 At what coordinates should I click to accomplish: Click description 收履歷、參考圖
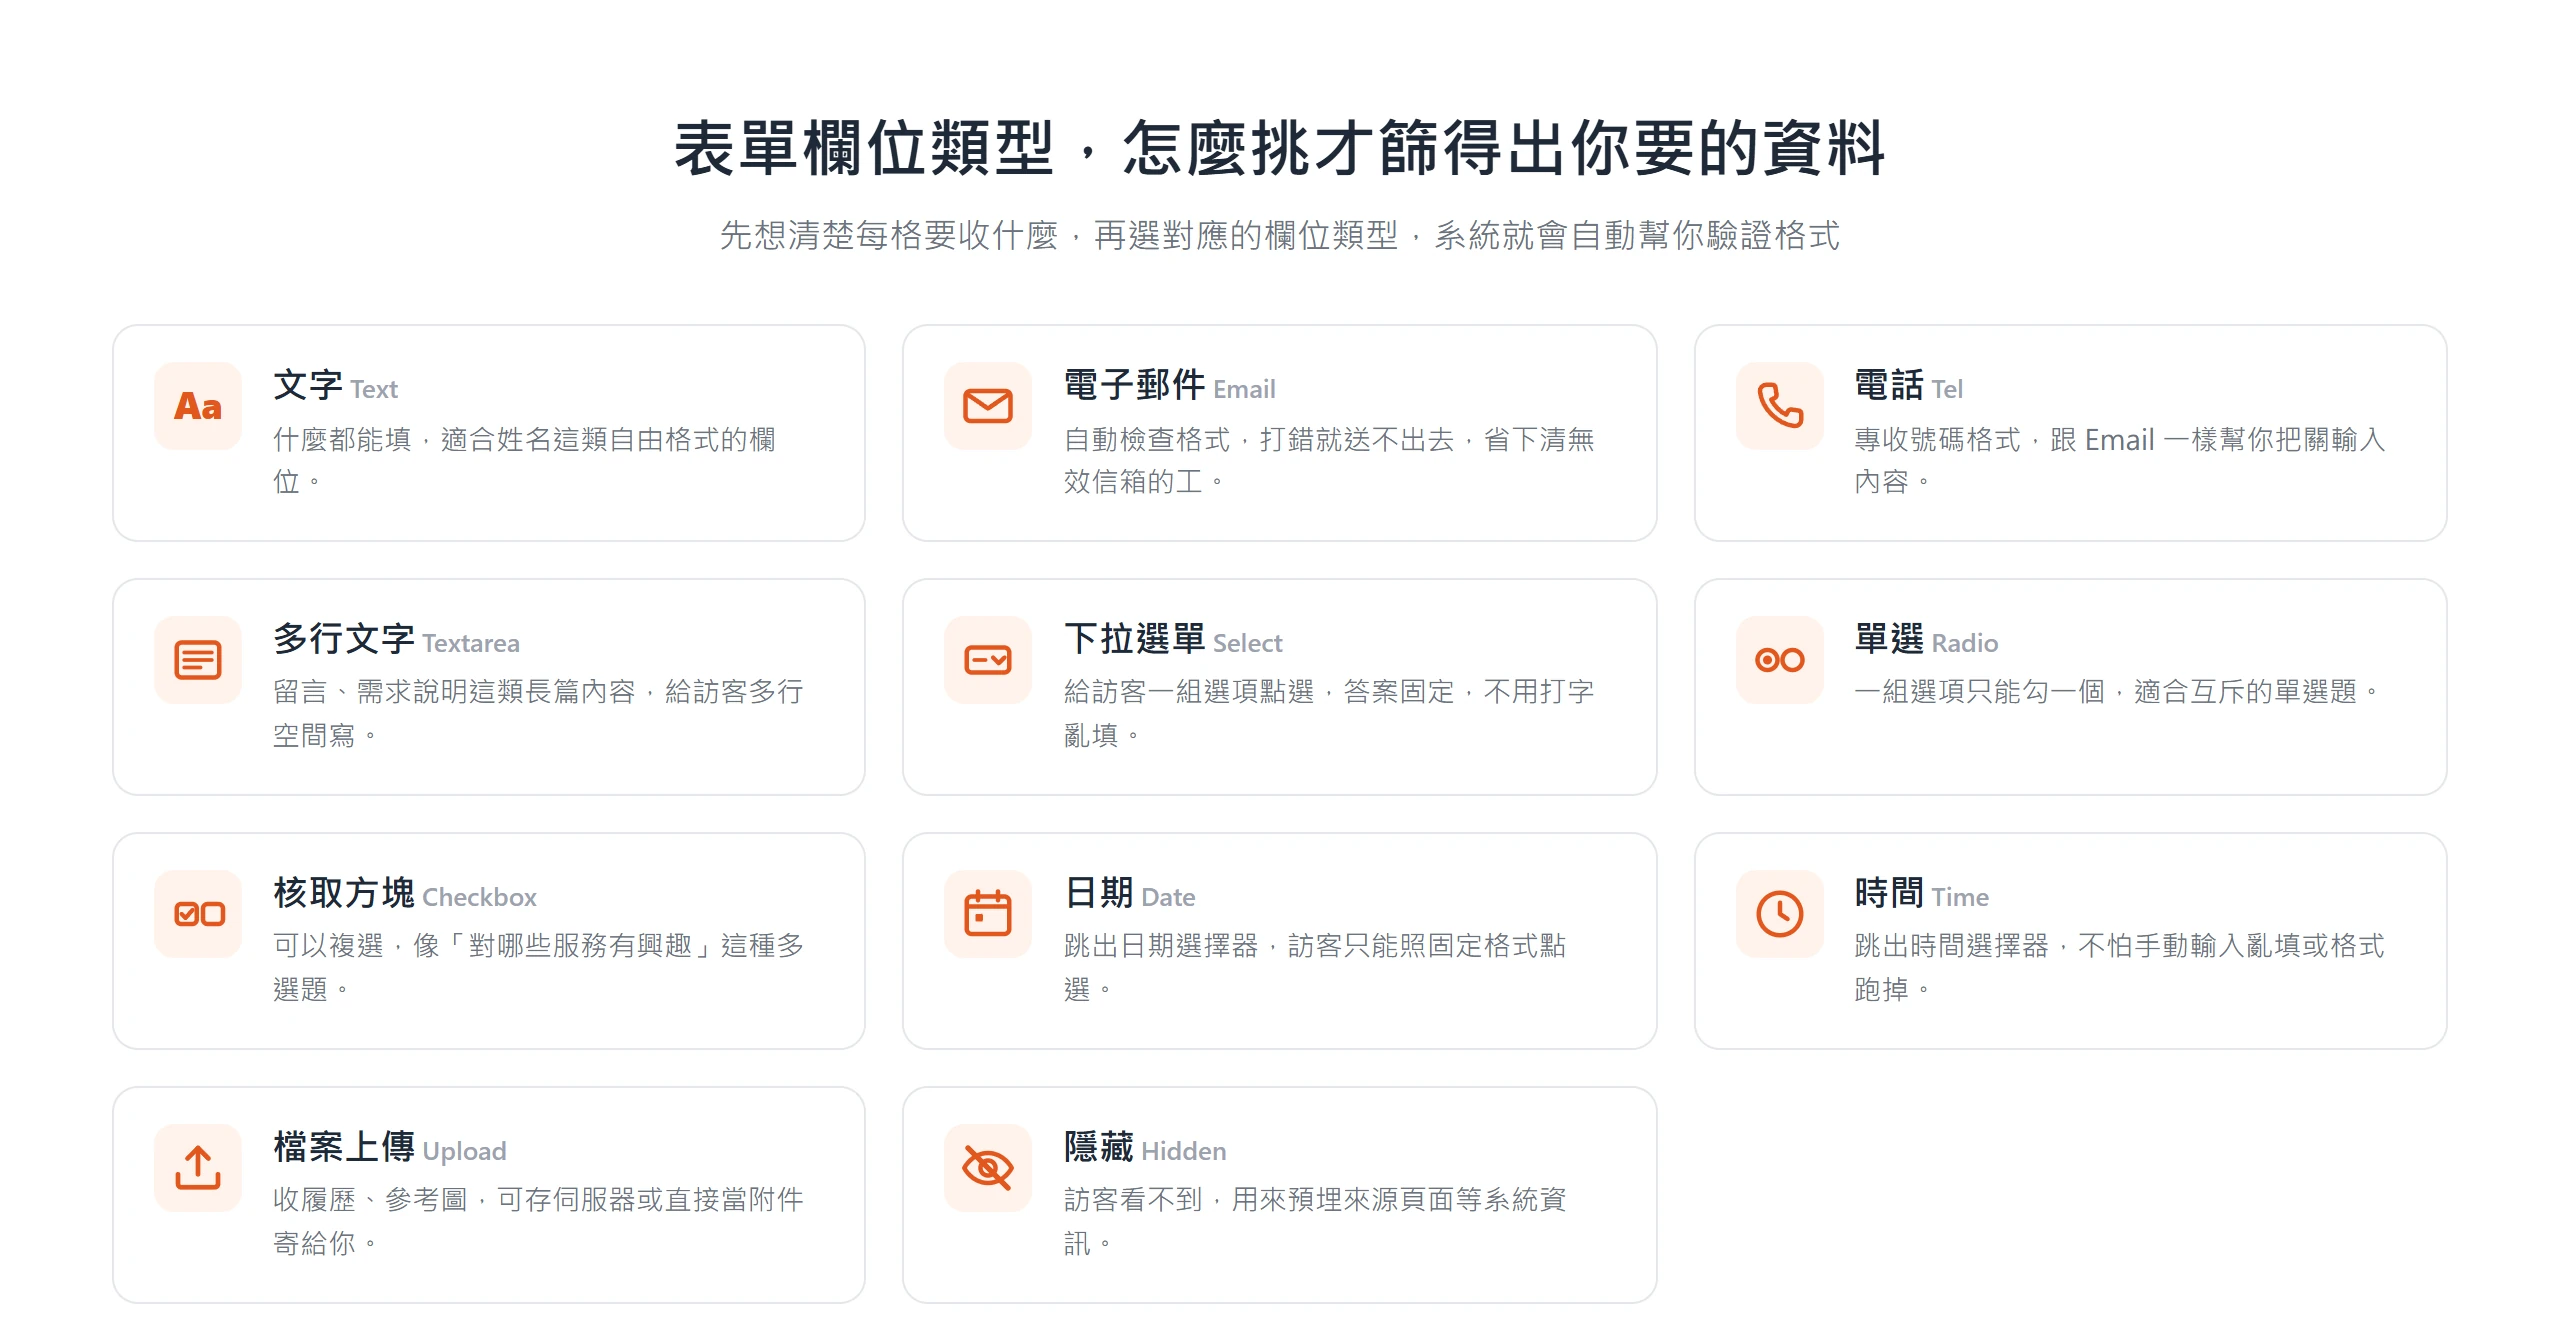538,1222
